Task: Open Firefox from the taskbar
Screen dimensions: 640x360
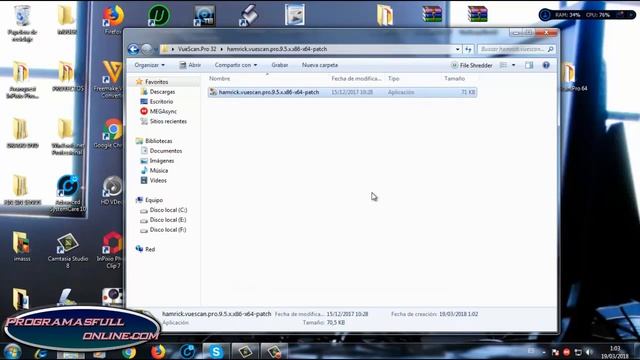Action: (x=158, y=352)
